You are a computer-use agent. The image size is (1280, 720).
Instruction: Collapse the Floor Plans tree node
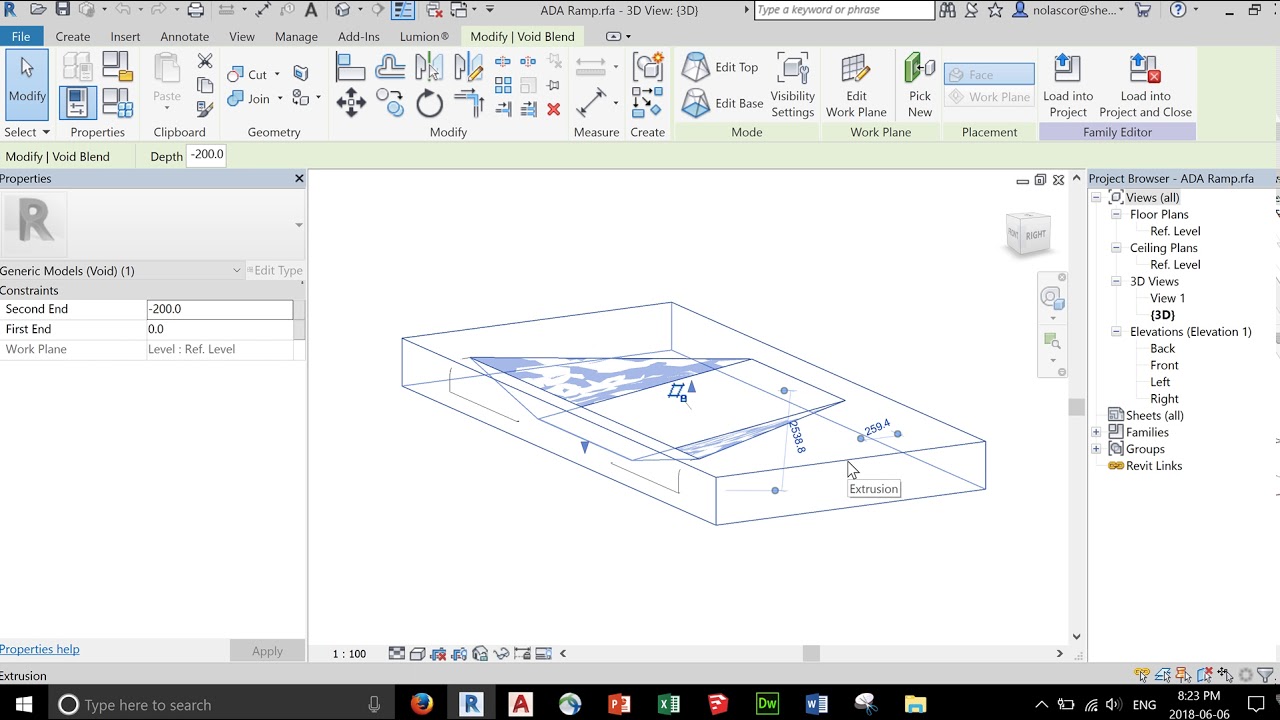1116,214
